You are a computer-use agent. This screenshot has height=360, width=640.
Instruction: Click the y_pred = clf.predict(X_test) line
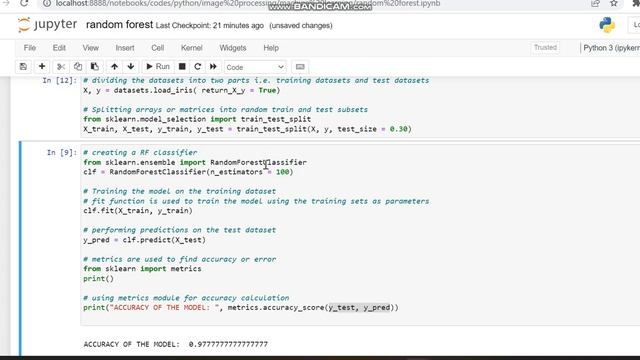point(144,240)
